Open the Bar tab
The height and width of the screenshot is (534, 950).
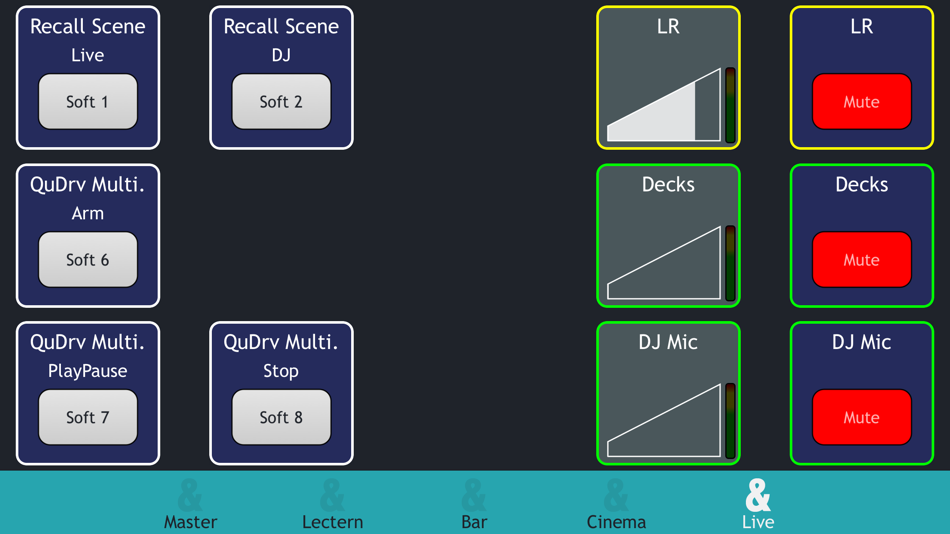click(474, 504)
